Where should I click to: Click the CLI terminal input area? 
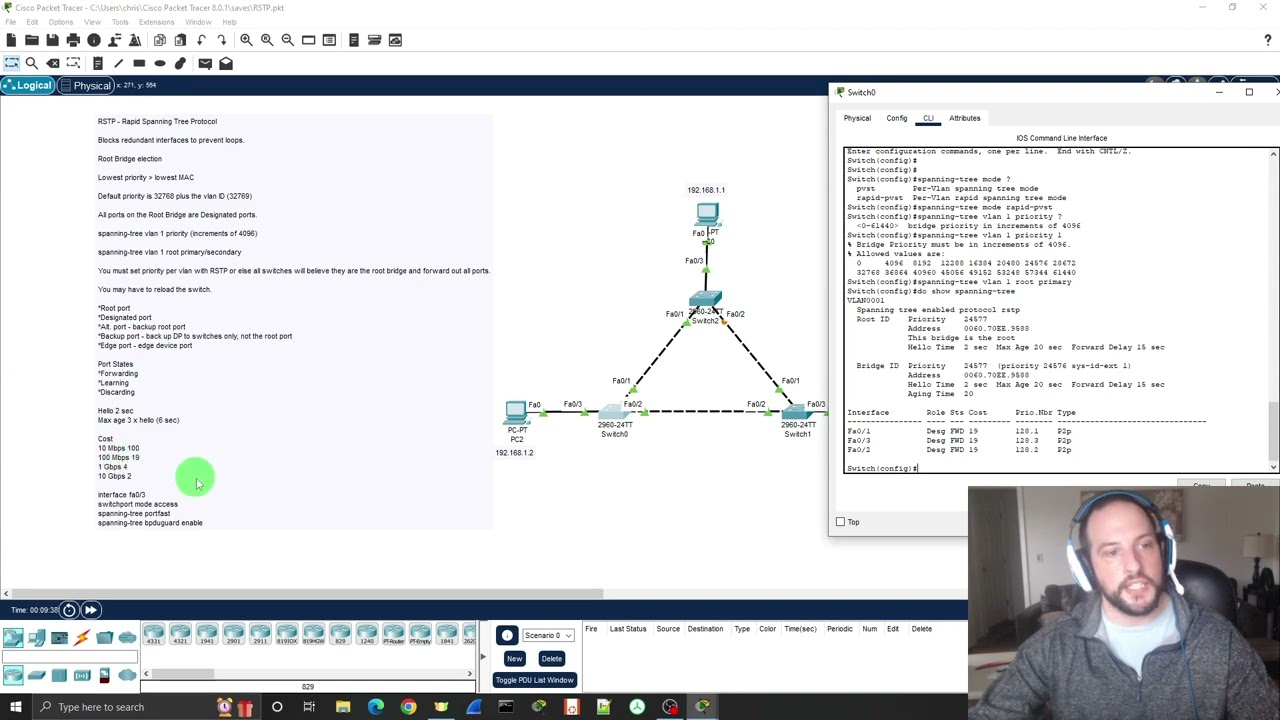tap(1056, 309)
